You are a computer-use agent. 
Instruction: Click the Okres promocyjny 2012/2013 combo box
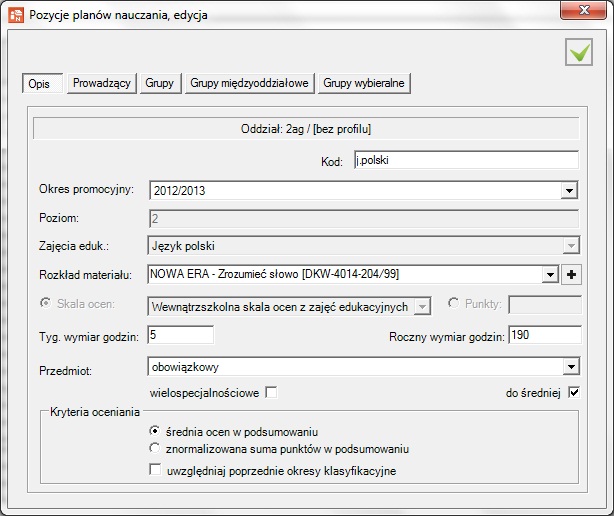click(x=363, y=191)
